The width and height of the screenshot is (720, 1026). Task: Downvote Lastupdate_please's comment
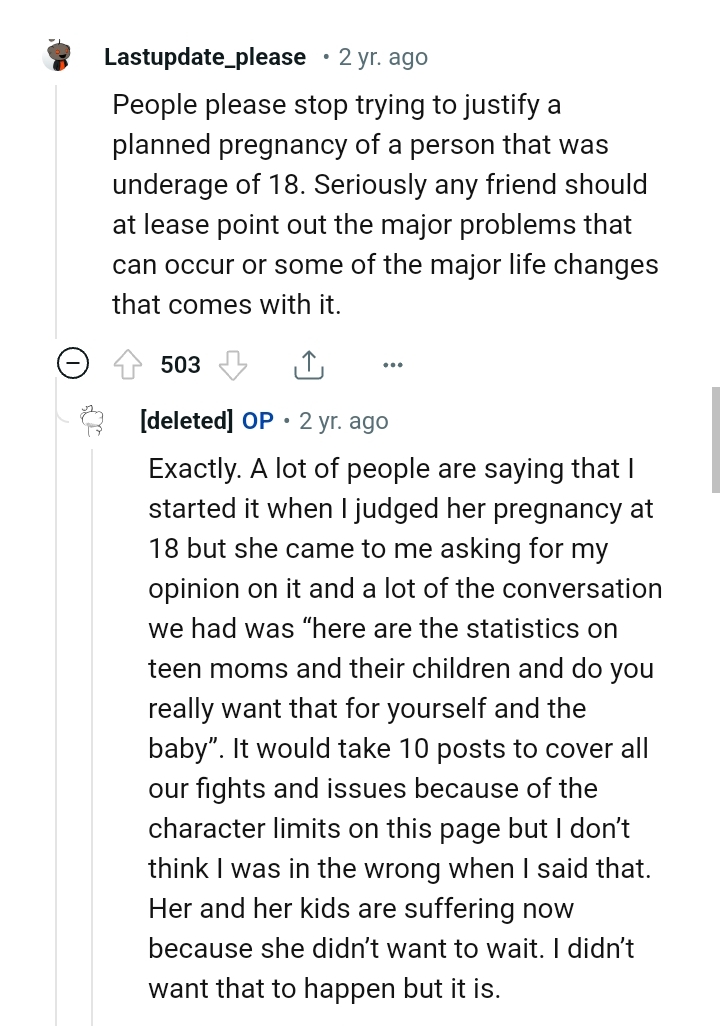tap(232, 365)
